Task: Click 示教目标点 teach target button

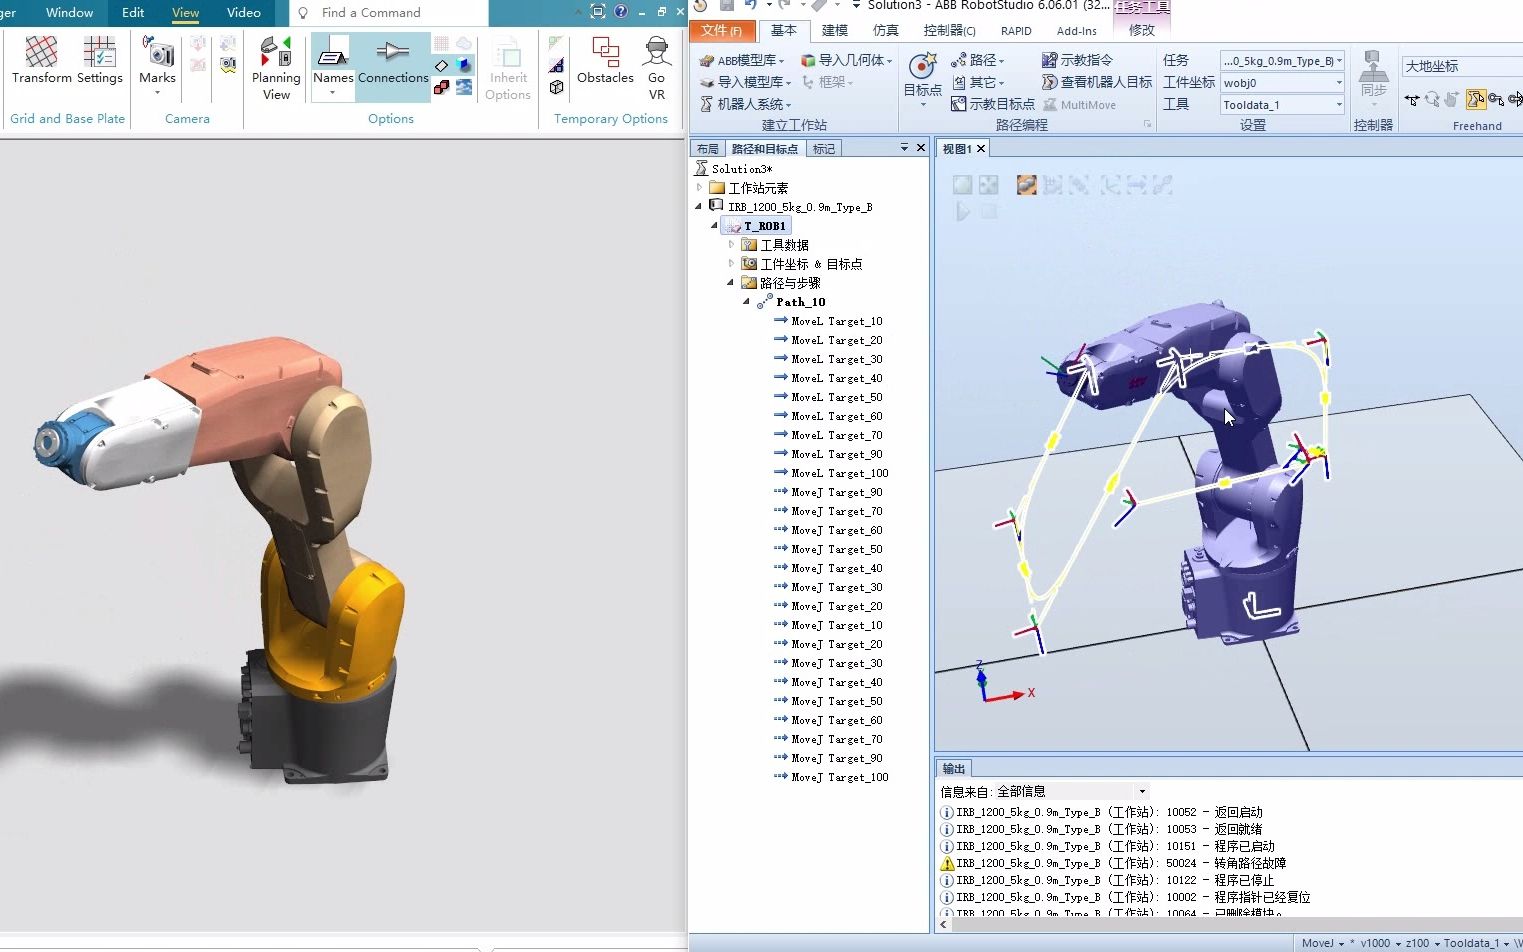Action: 993,104
